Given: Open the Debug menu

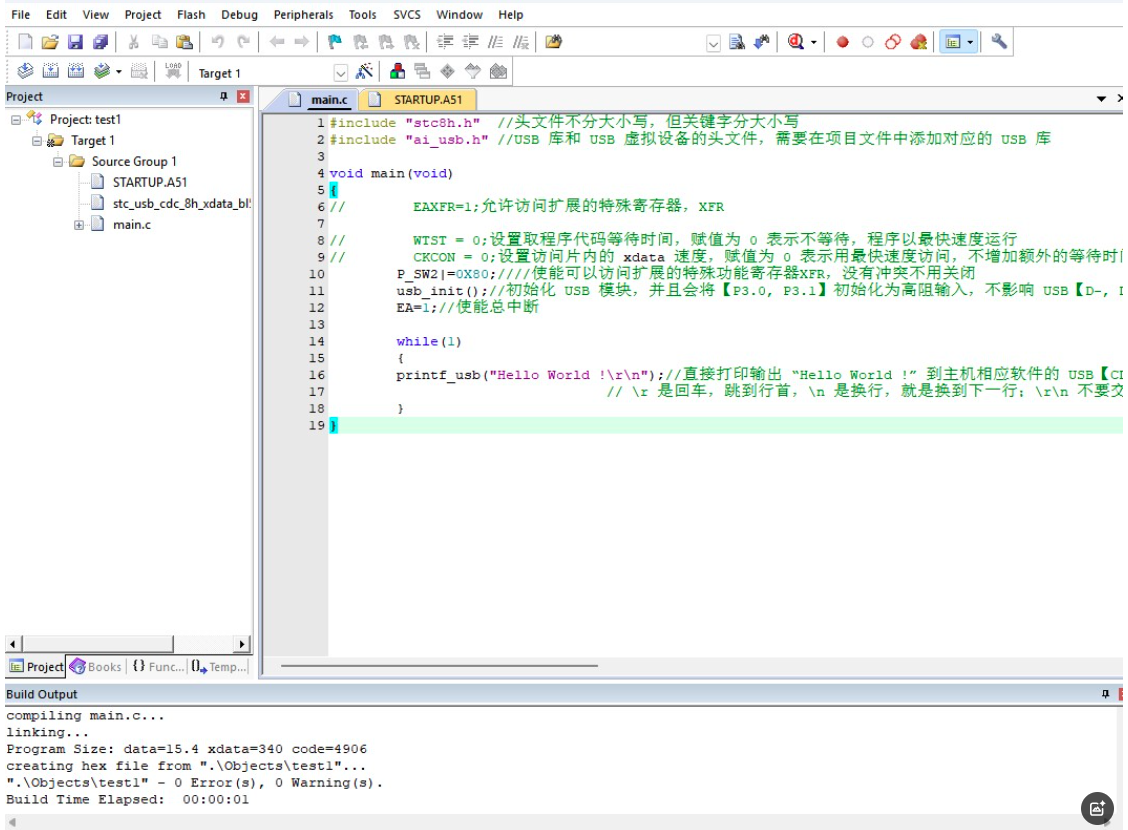Looking at the screenshot, I should tap(240, 14).
